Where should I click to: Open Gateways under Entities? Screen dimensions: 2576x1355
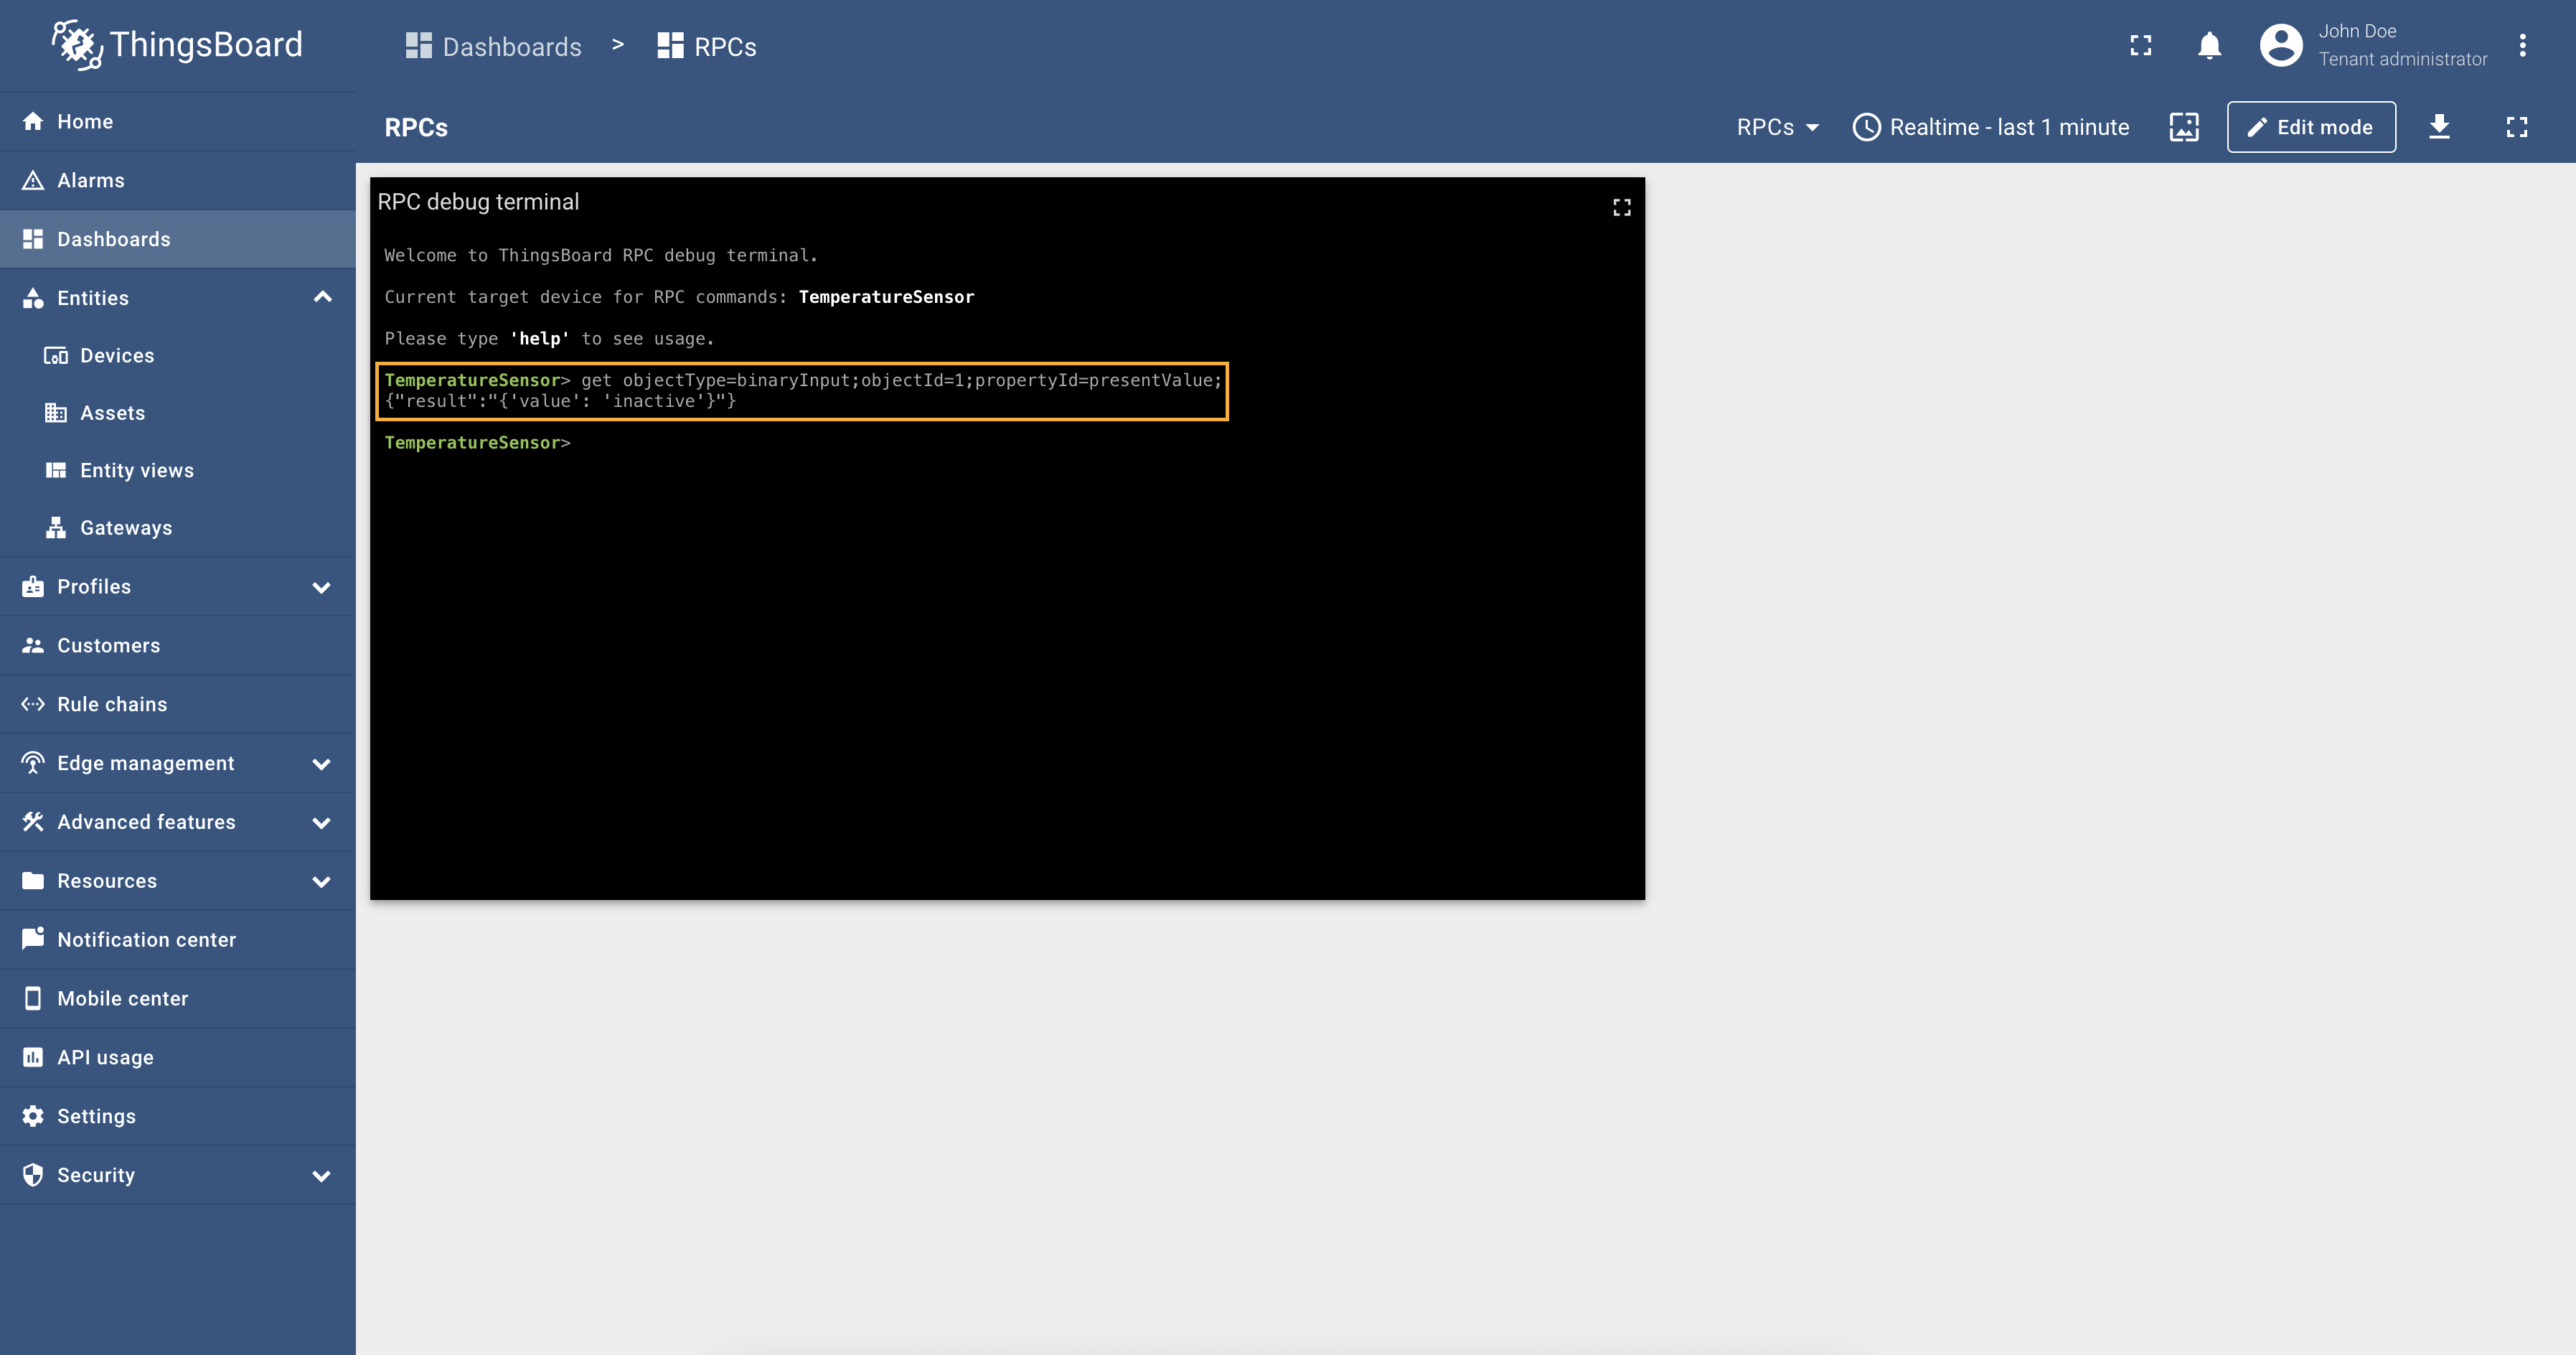point(126,528)
